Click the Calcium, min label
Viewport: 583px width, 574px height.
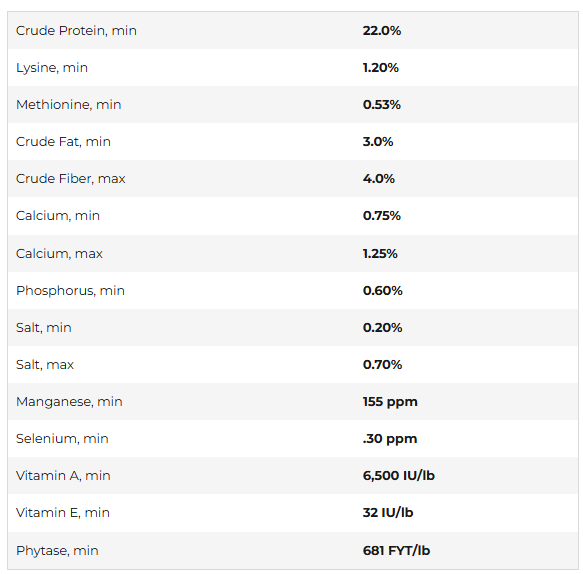(x=58, y=216)
